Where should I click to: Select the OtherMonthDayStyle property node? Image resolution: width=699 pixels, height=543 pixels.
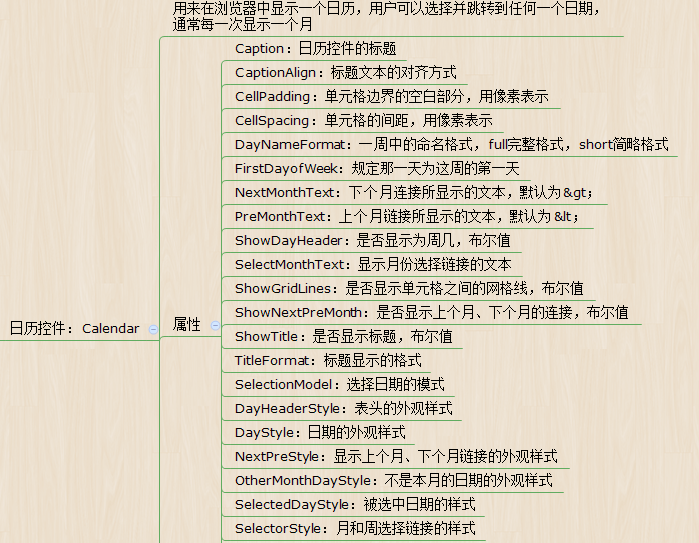[394, 481]
